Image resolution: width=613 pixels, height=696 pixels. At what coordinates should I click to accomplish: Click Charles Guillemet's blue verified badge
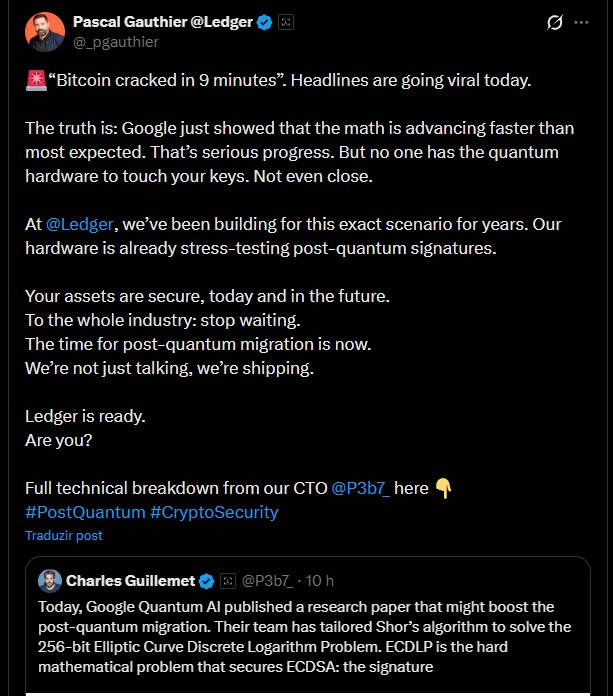click(x=207, y=581)
